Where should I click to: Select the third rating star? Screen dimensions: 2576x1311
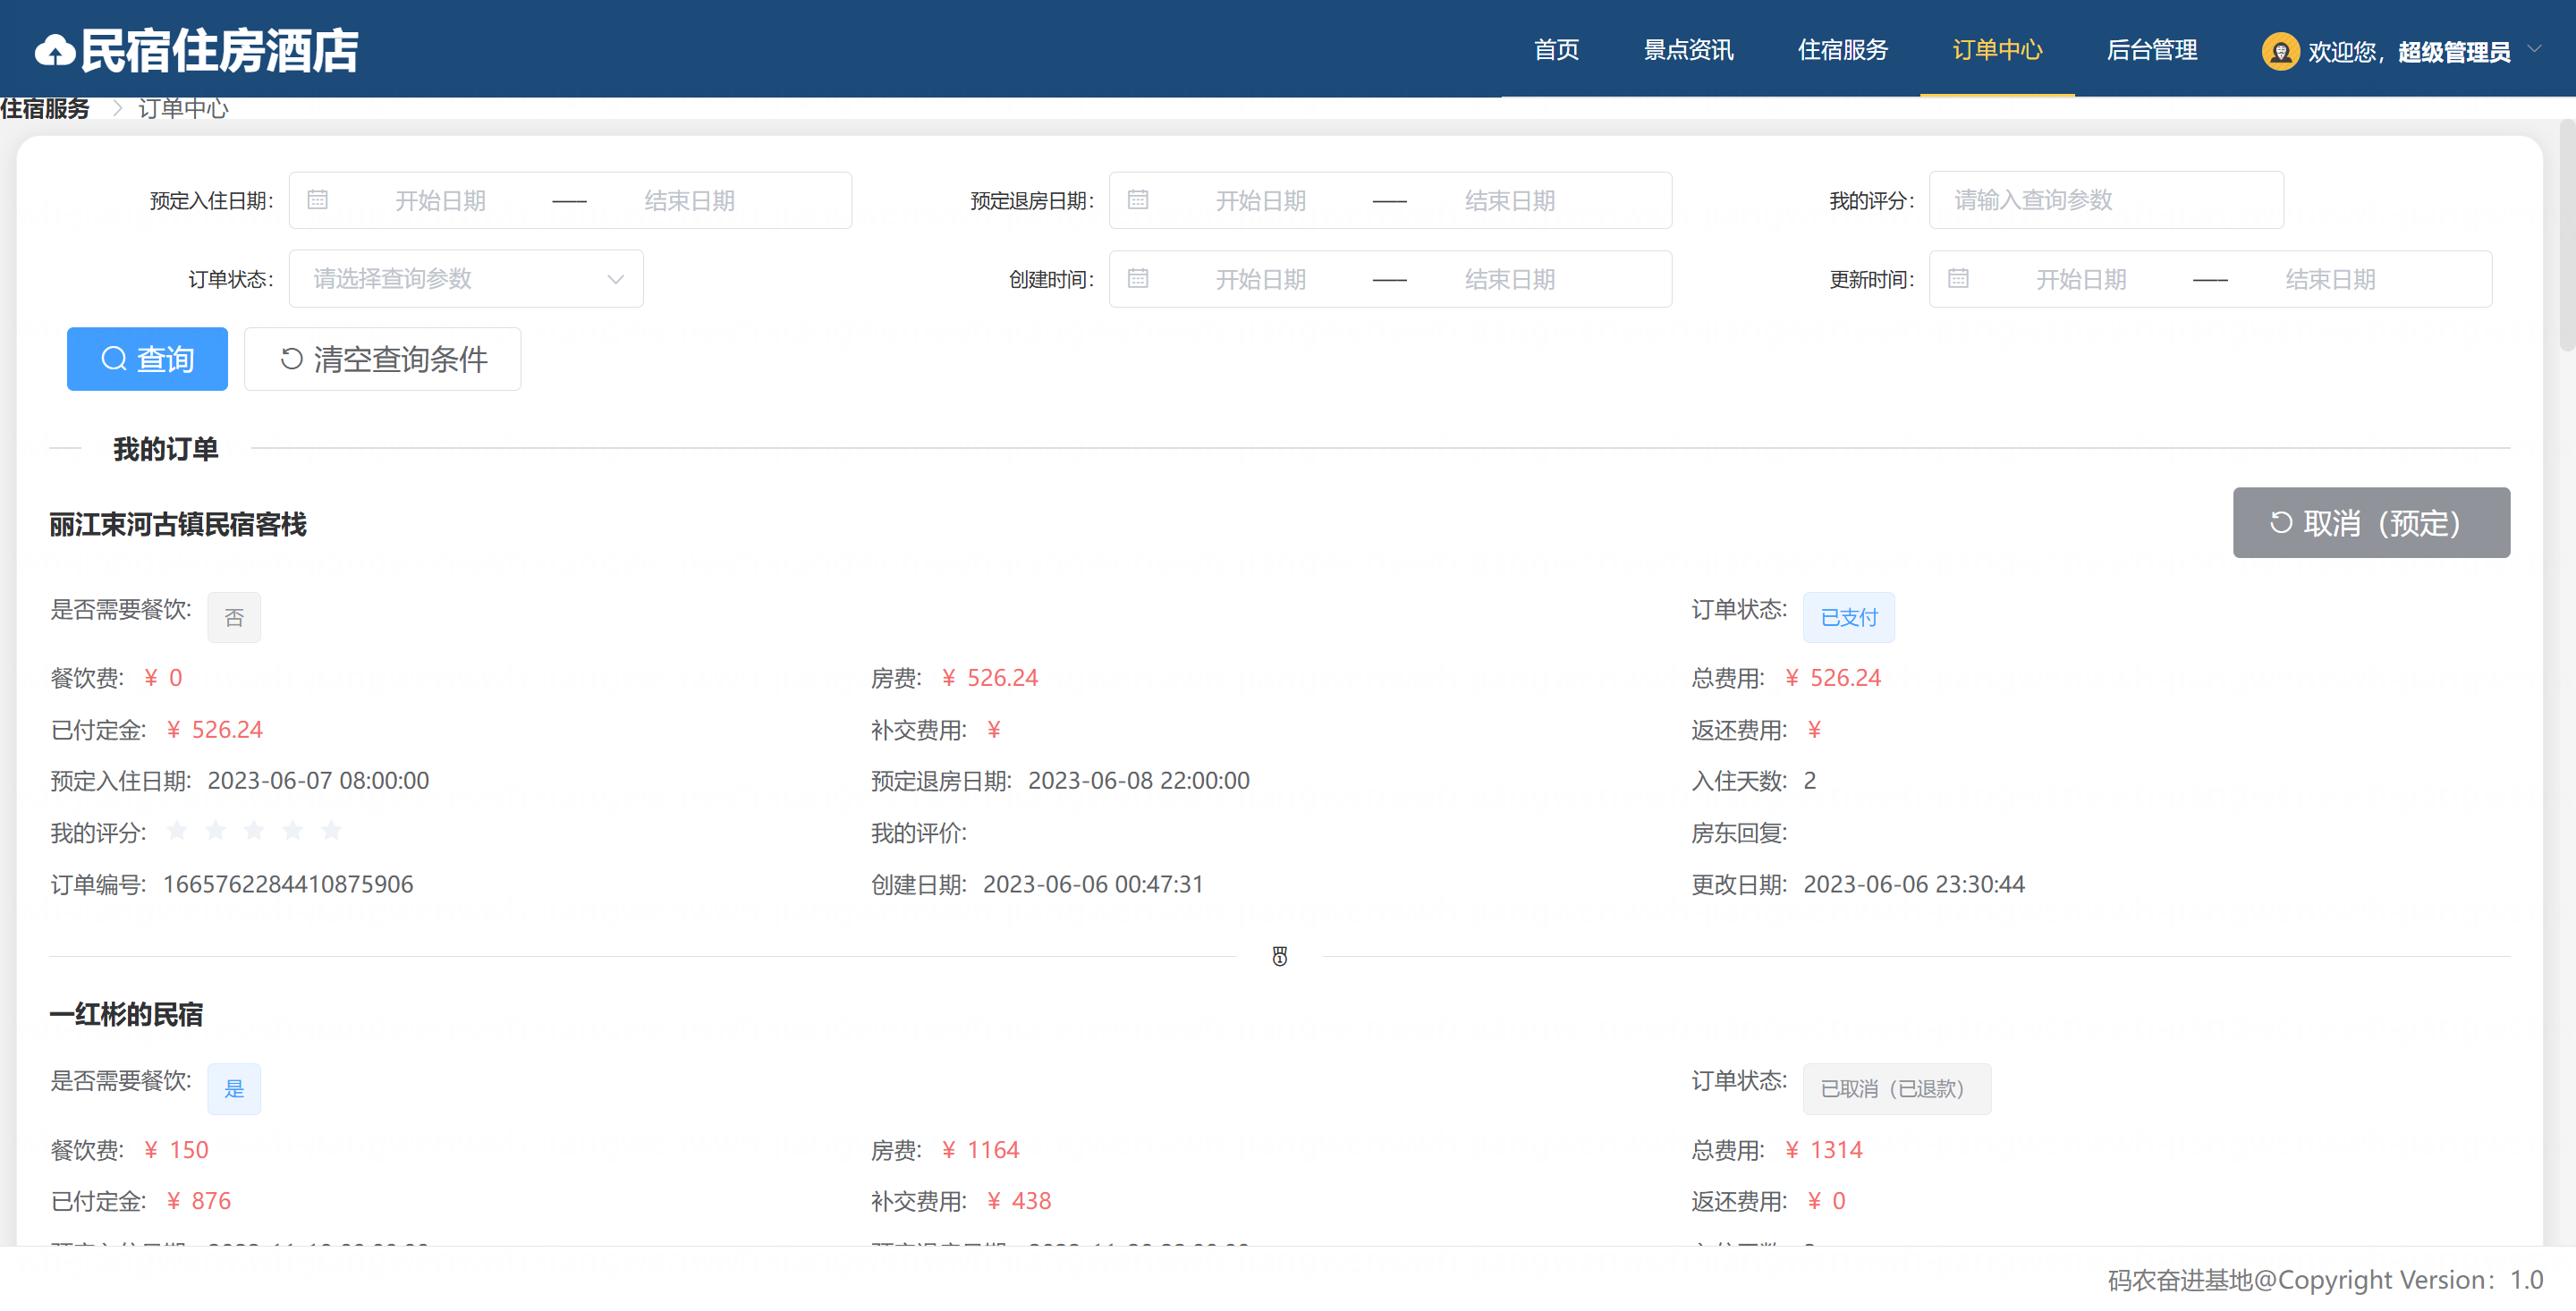254,831
